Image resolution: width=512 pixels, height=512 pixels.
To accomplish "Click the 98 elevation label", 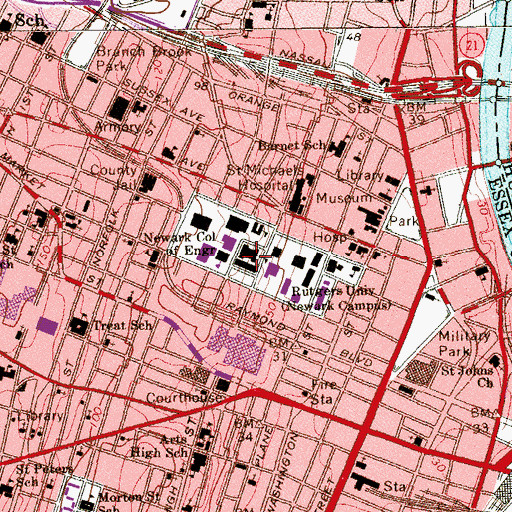I will click(x=202, y=86).
